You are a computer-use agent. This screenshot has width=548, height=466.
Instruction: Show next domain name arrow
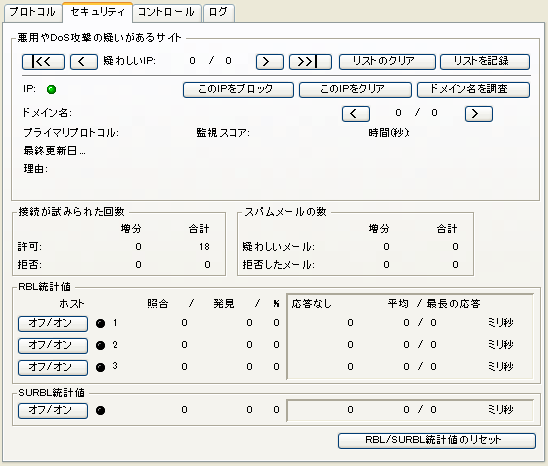[479, 114]
